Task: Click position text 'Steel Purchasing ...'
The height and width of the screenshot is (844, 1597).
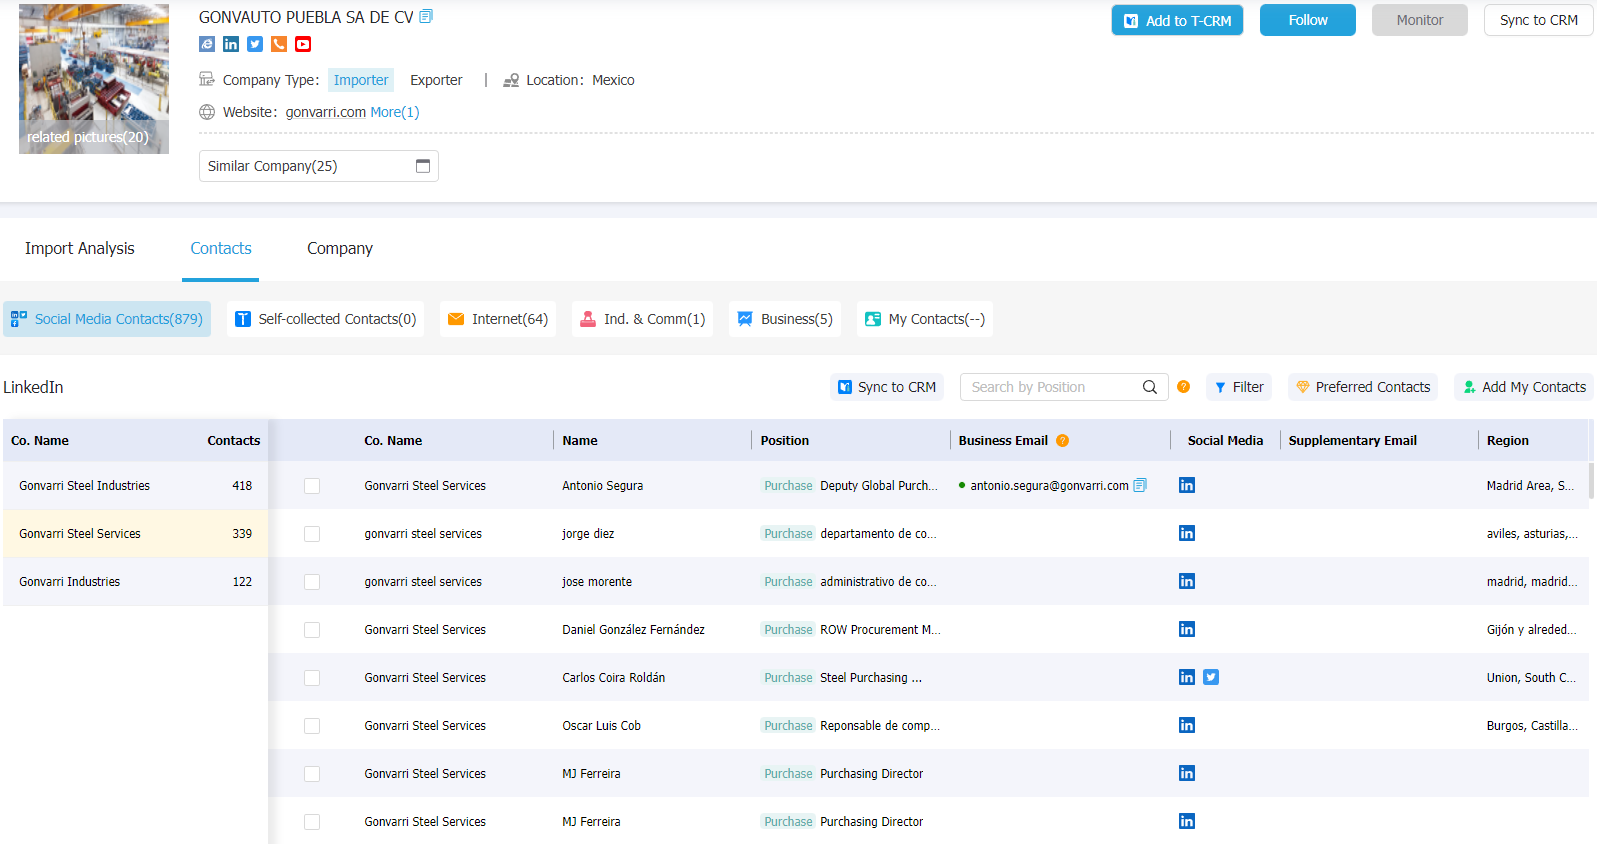Action: tap(871, 677)
